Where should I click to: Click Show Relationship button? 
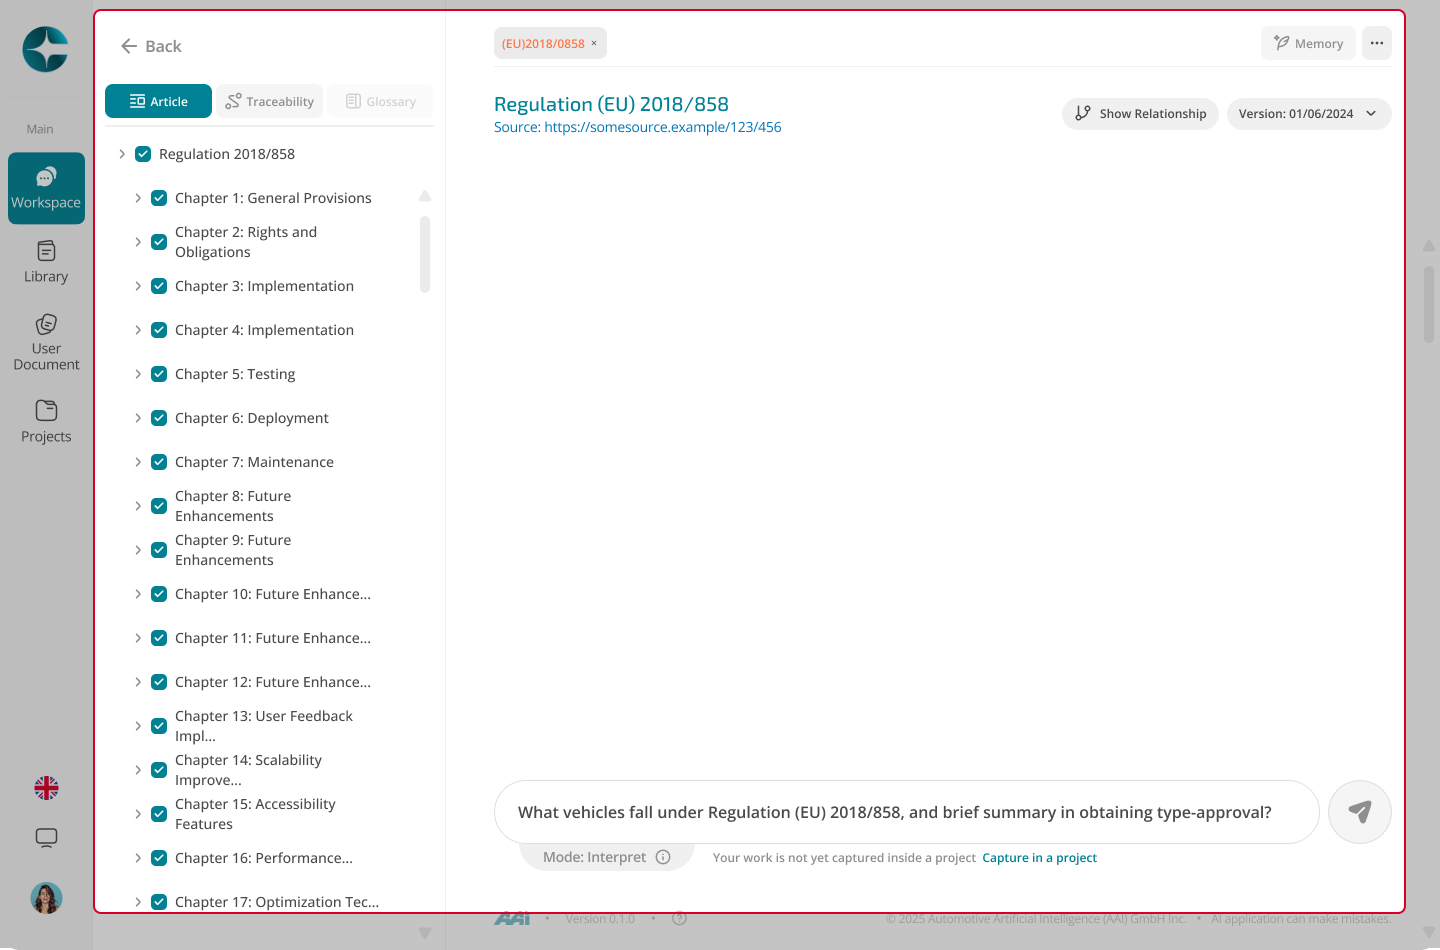tap(1140, 113)
